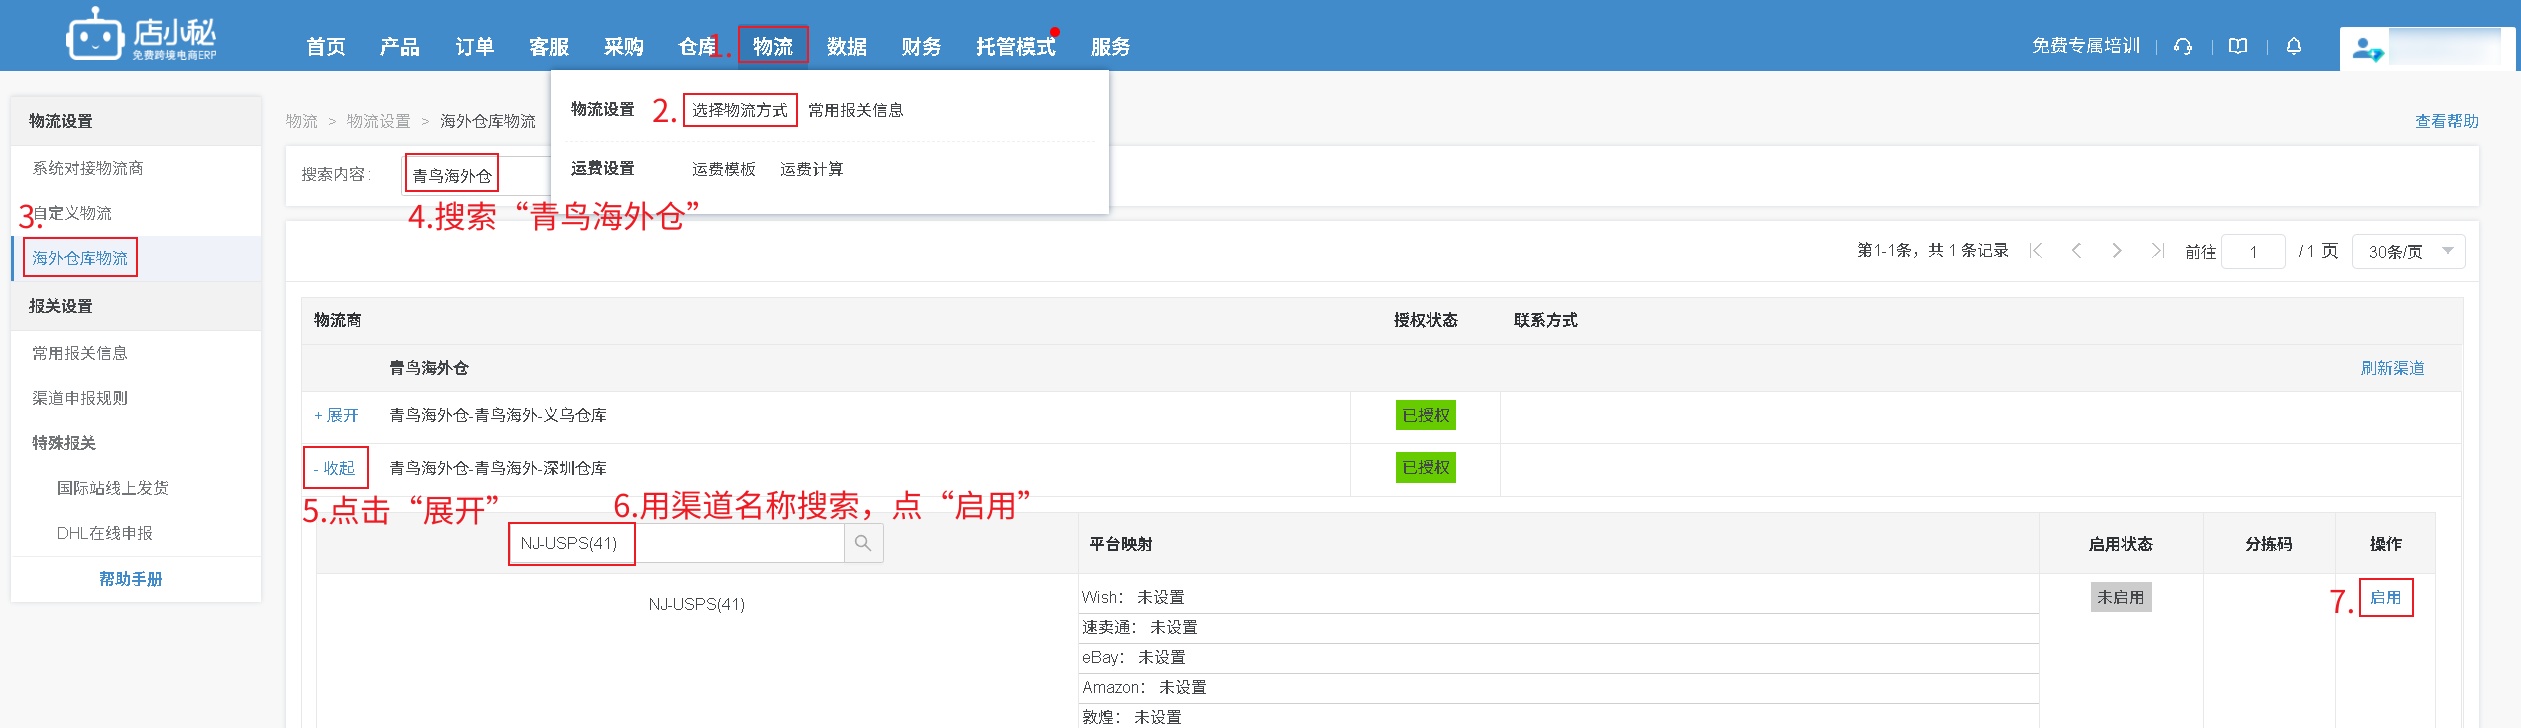The image size is (2521, 728).
Task: Go to the first page arrow
Action: (x=2036, y=251)
